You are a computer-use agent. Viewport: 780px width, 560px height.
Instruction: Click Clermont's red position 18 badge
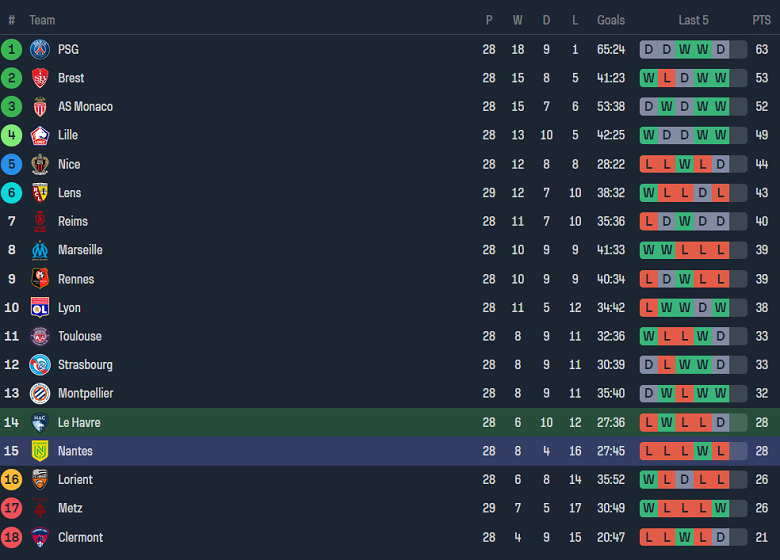click(x=11, y=537)
